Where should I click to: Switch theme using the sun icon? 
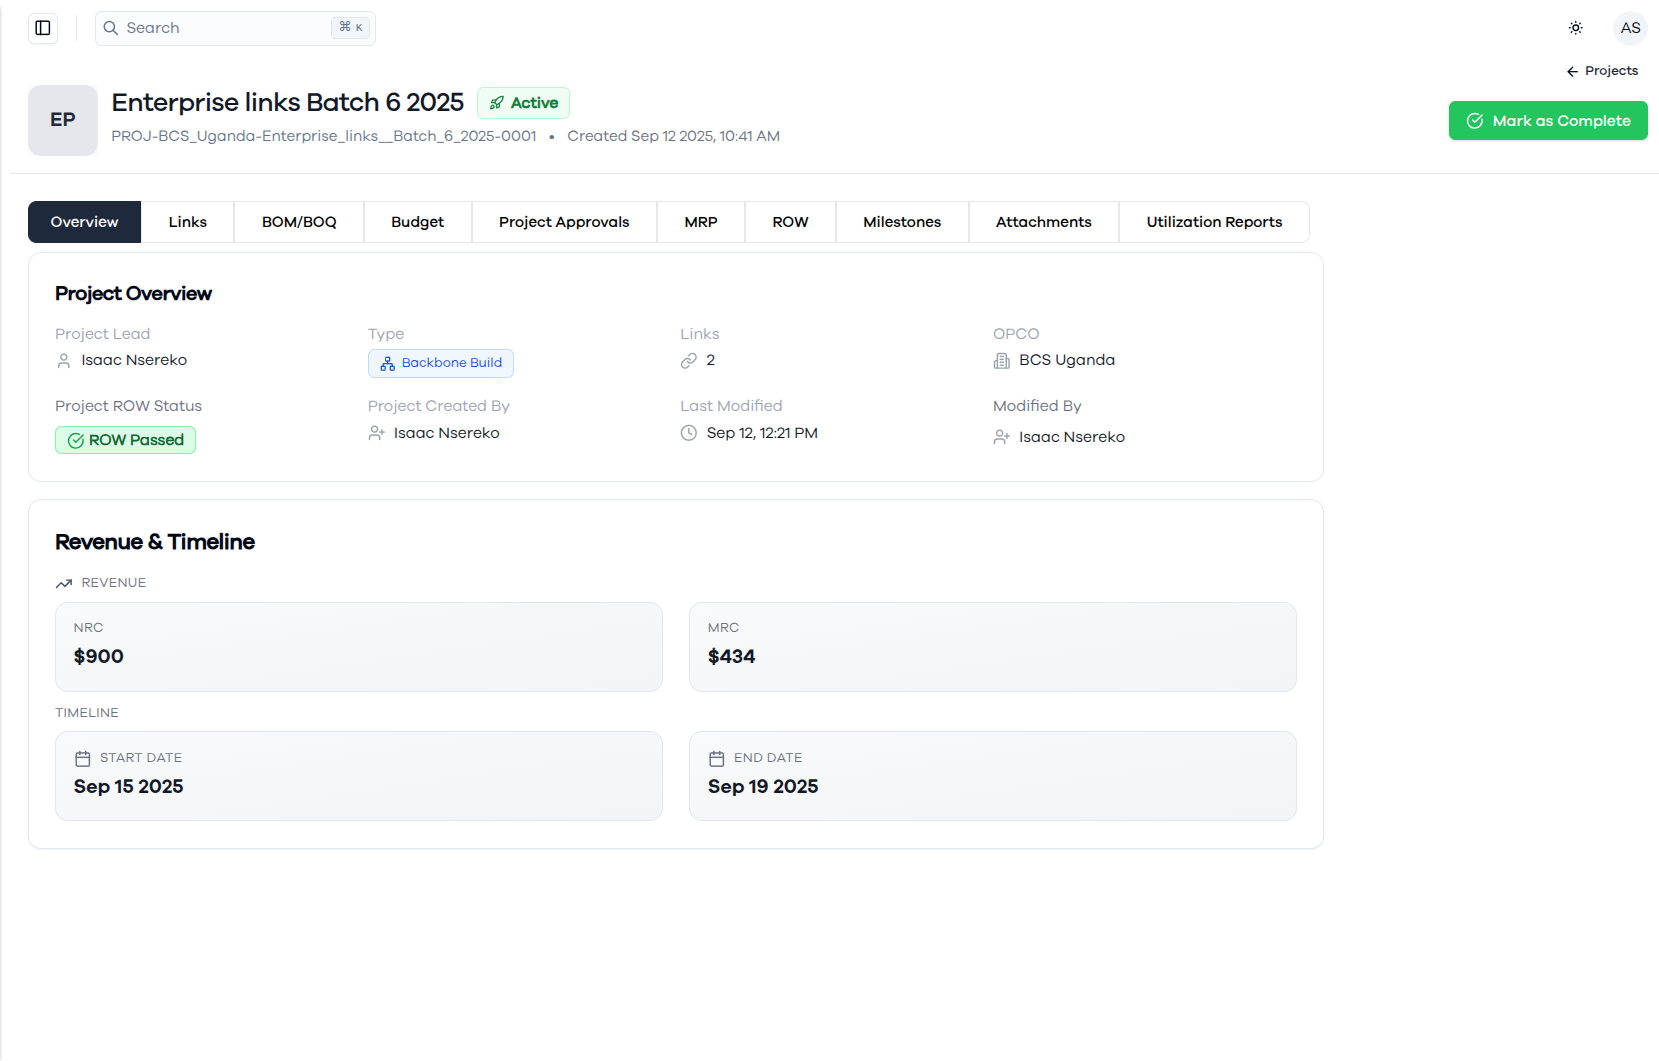(1575, 28)
